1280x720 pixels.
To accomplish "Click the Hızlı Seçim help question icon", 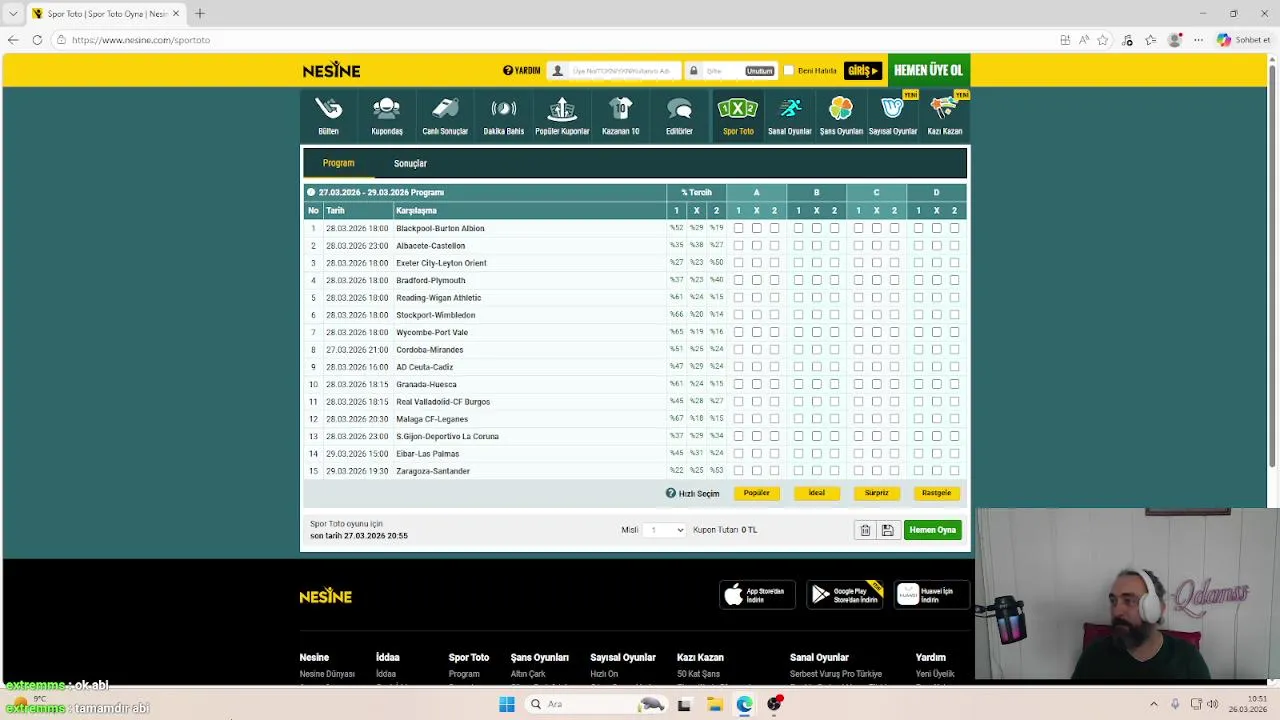I will 671,493.
